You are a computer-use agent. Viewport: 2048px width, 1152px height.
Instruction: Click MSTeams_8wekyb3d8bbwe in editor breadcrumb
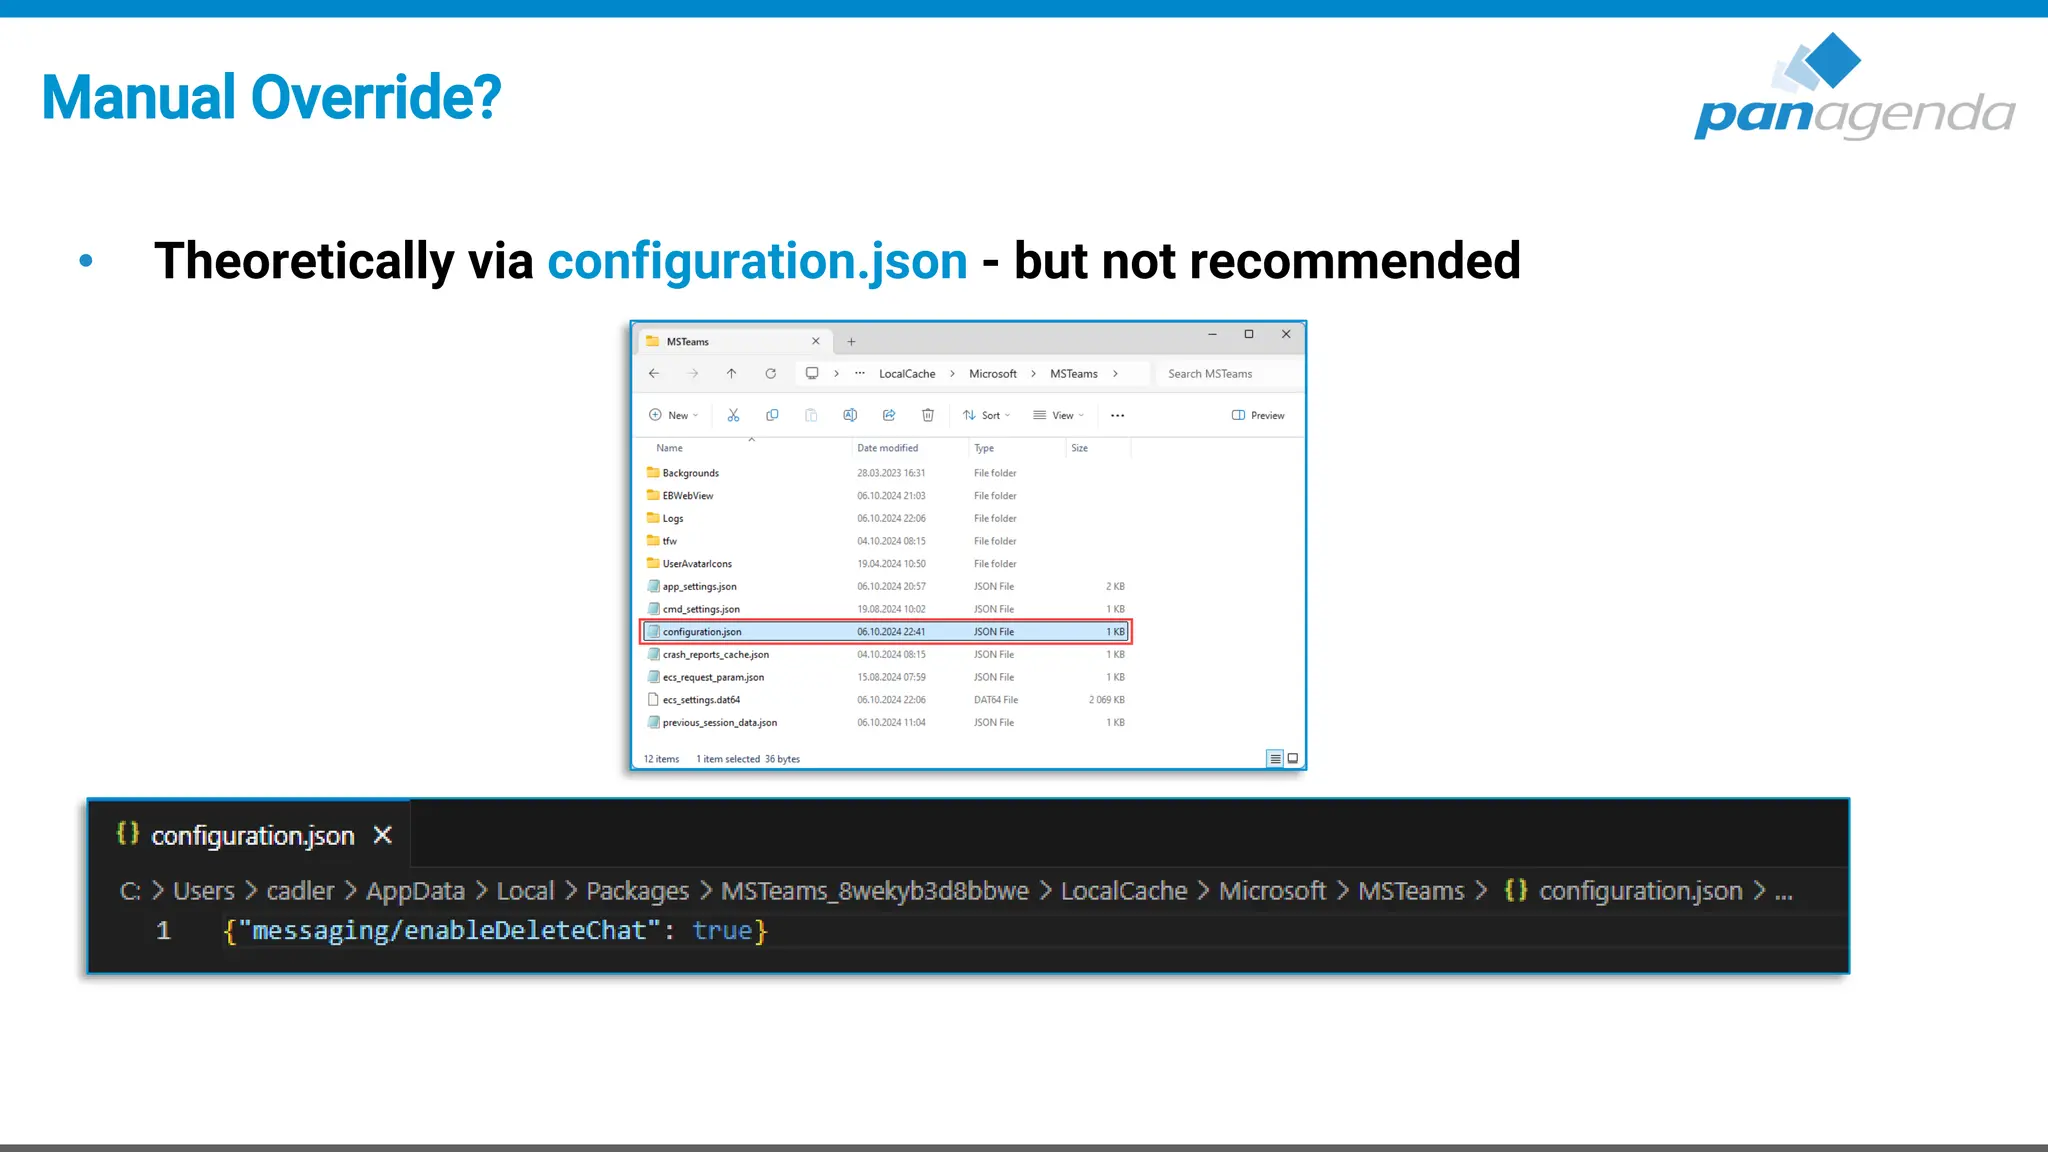point(875,891)
